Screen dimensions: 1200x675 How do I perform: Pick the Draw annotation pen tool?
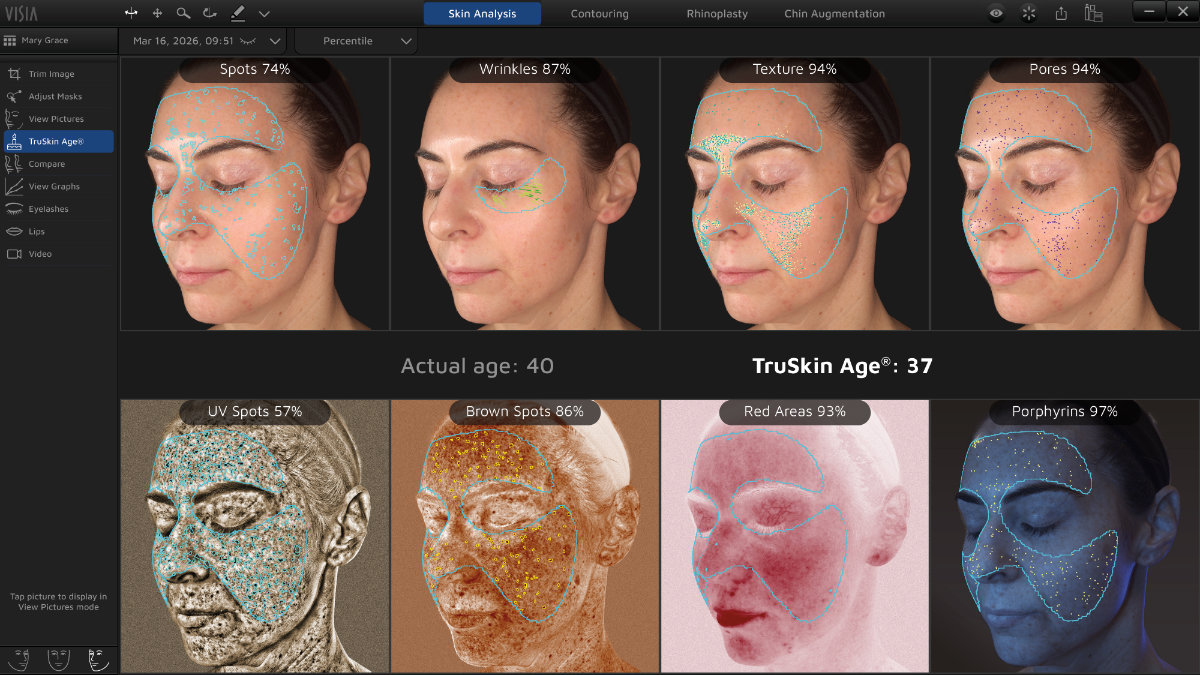[238, 14]
